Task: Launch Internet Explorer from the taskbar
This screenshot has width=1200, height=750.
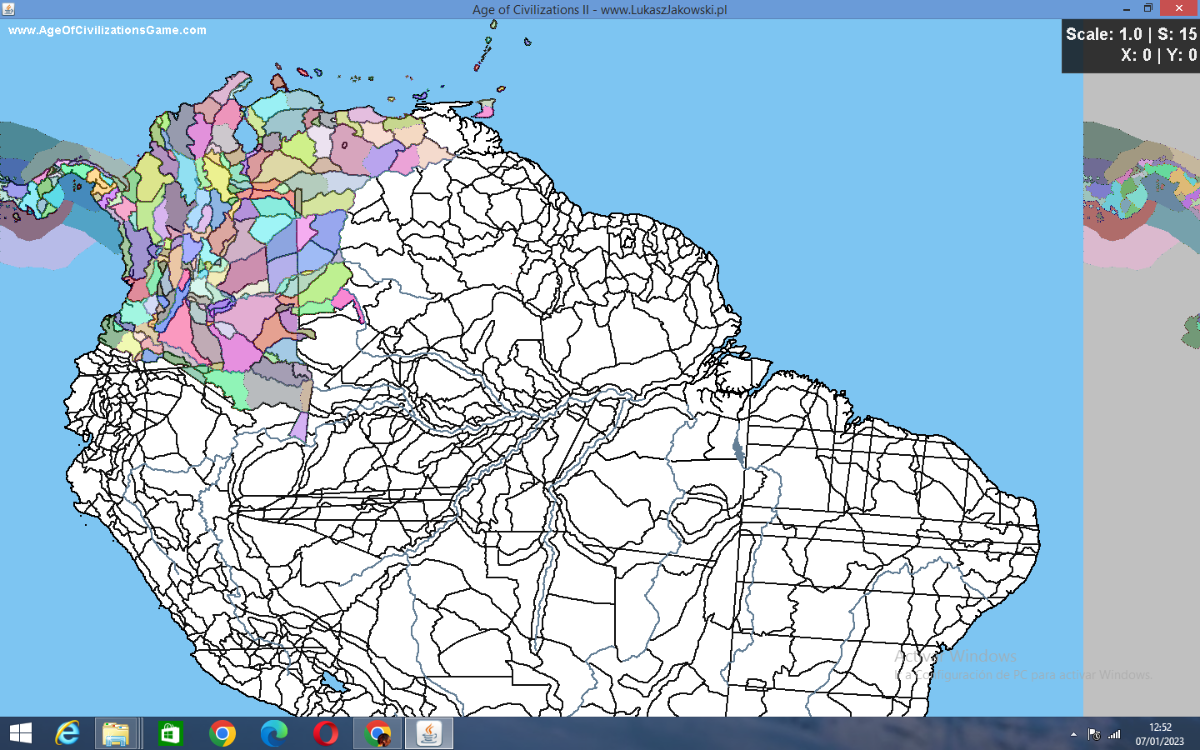Action: click(68, 734)
